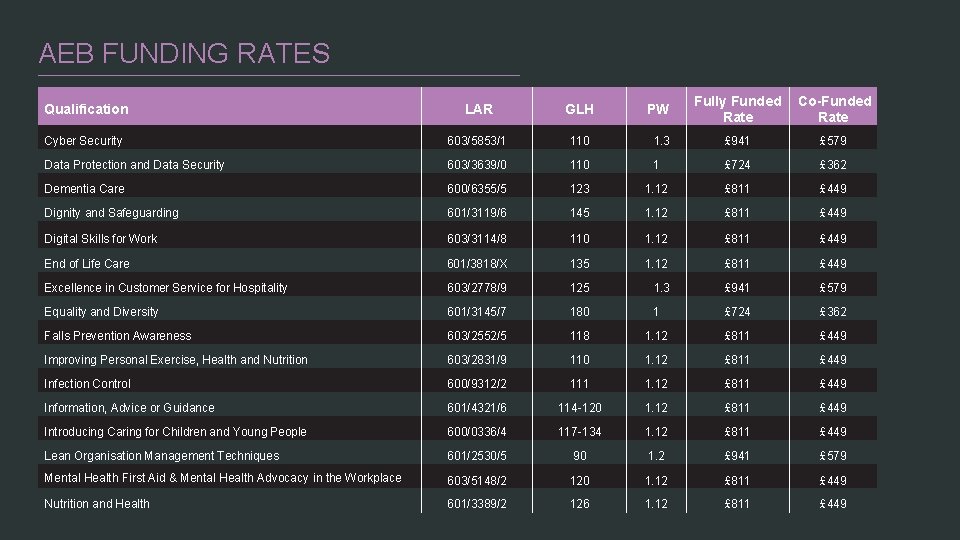This screenshot has height=540, width=960.
Task: Select the Infection Control row label
Action: [88, 384]
